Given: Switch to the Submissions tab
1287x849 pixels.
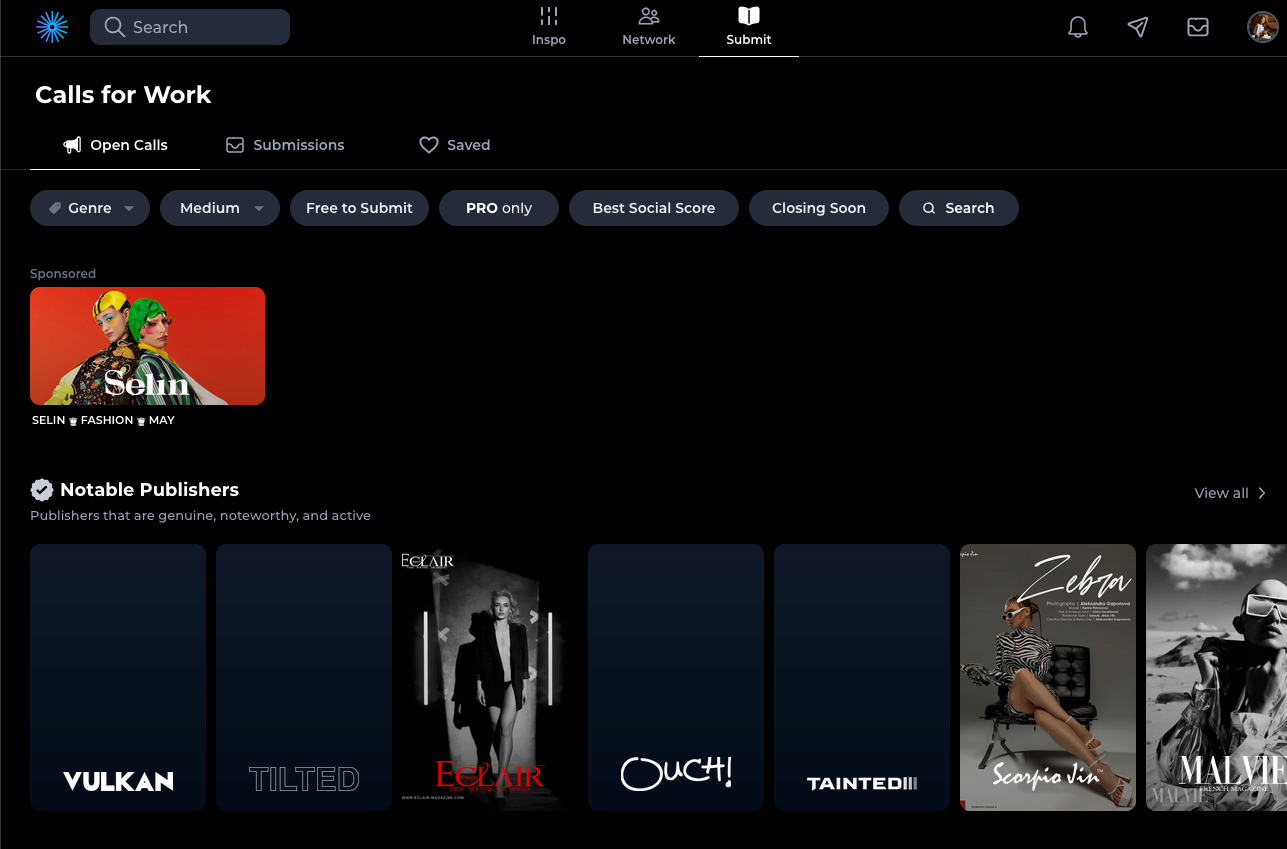Looking at the screenshot, I should tap(285, 145).
